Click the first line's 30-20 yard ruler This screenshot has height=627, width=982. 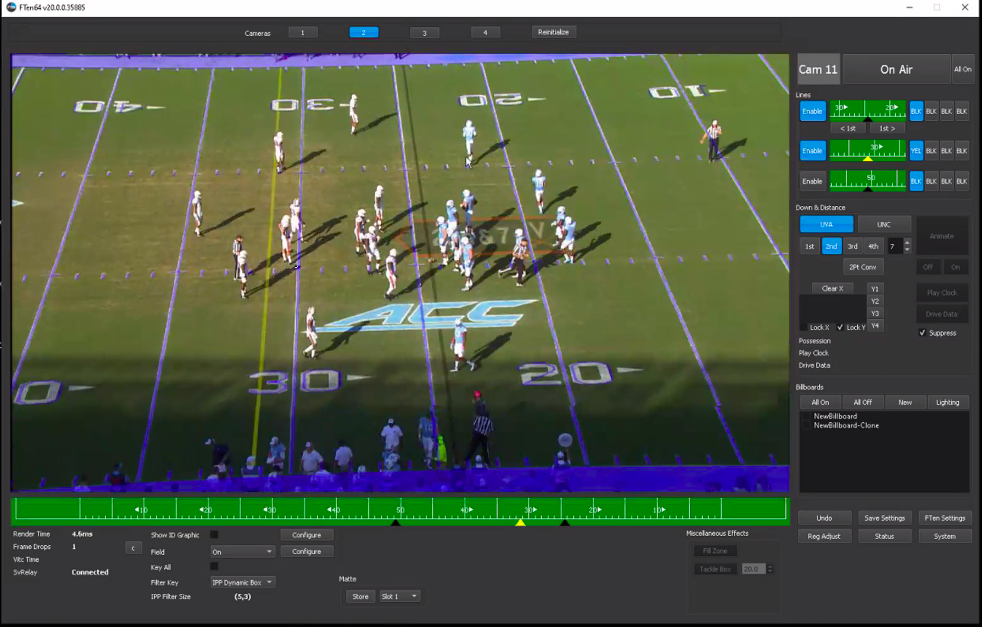pos(867,111)
